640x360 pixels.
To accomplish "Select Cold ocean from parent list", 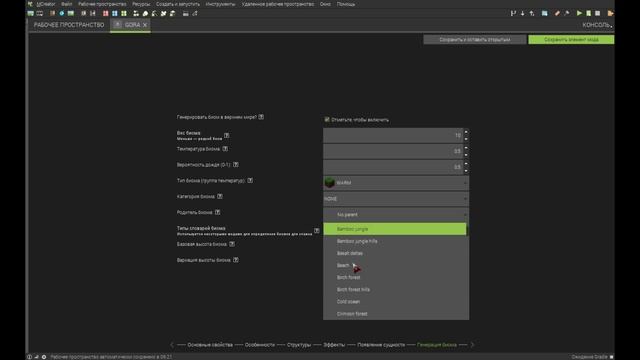I will point(395,302).
